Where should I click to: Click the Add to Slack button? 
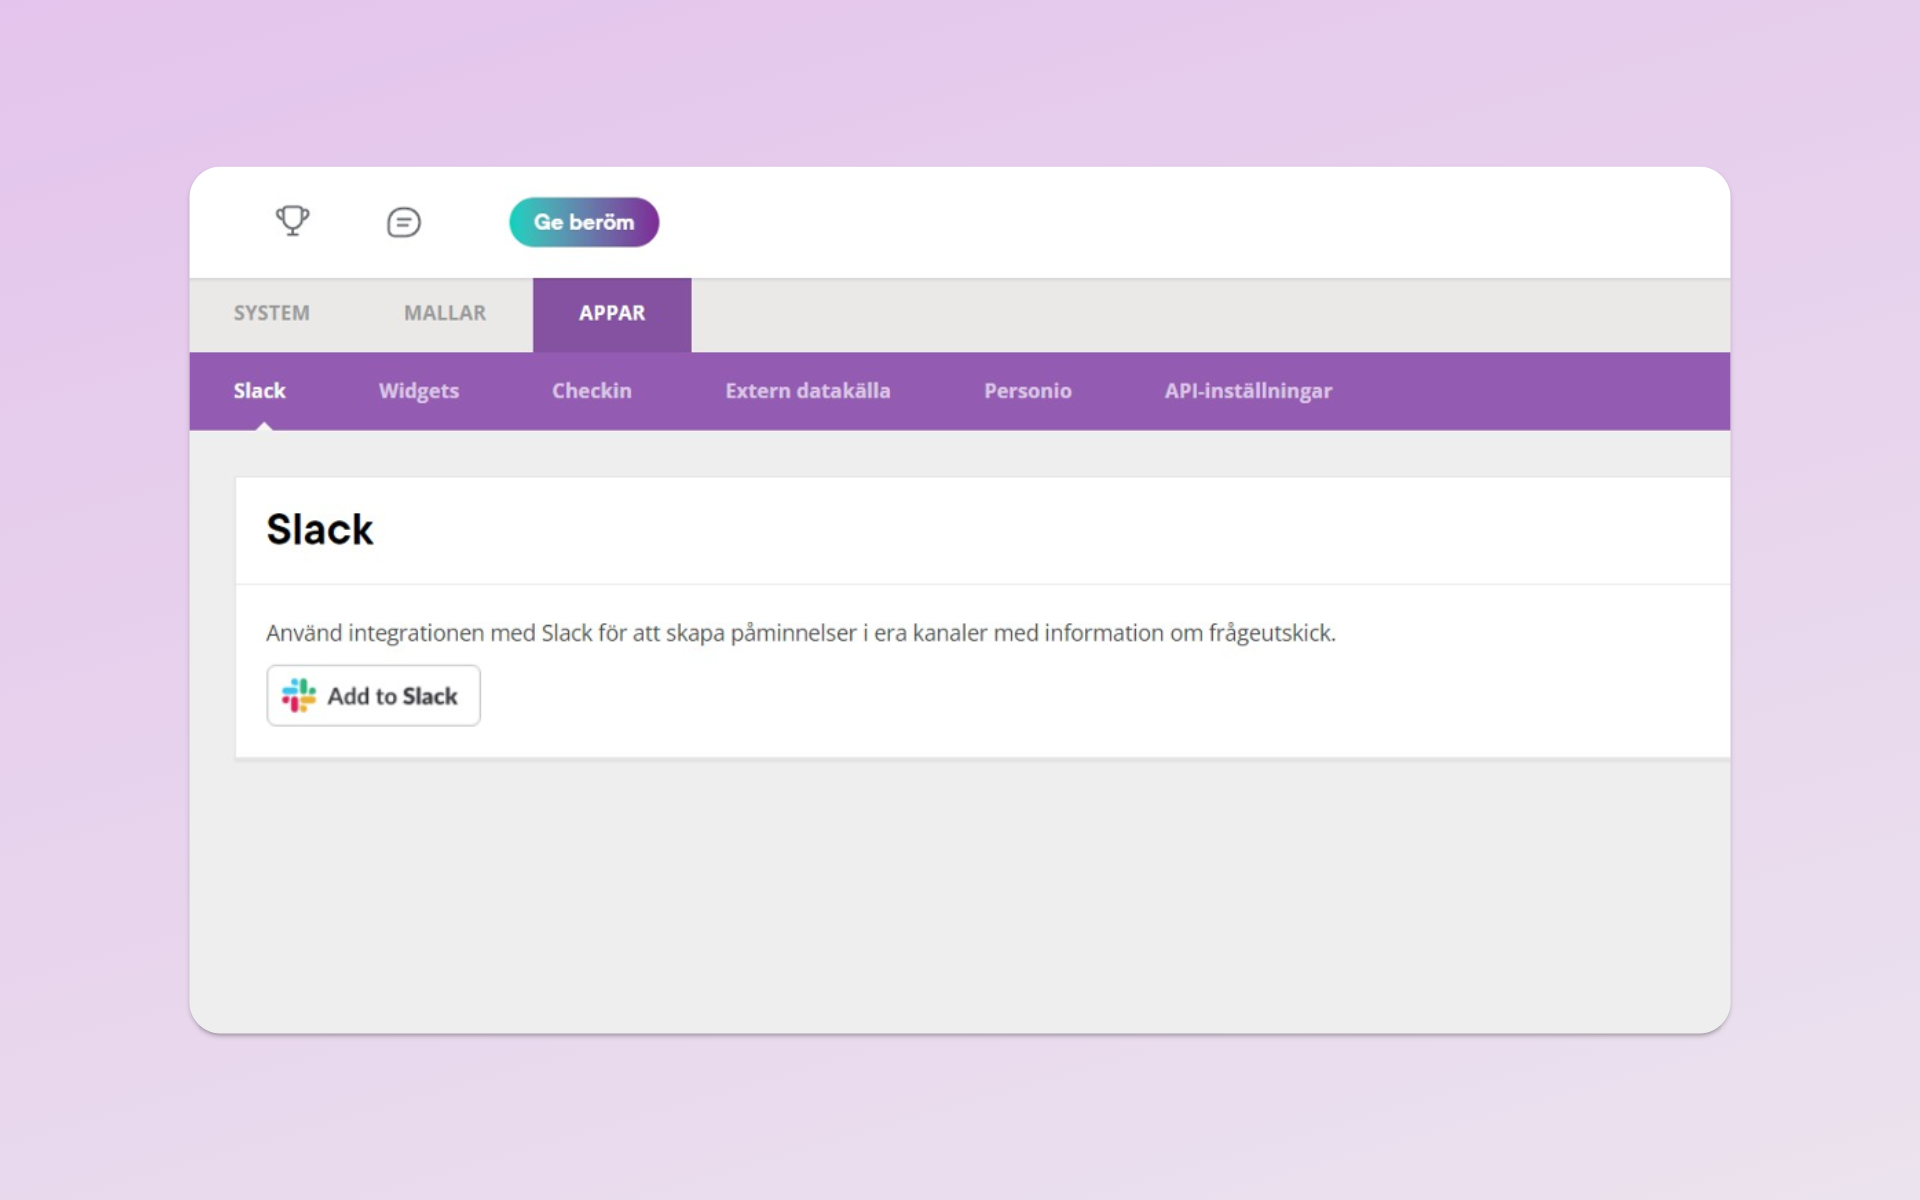373,695
